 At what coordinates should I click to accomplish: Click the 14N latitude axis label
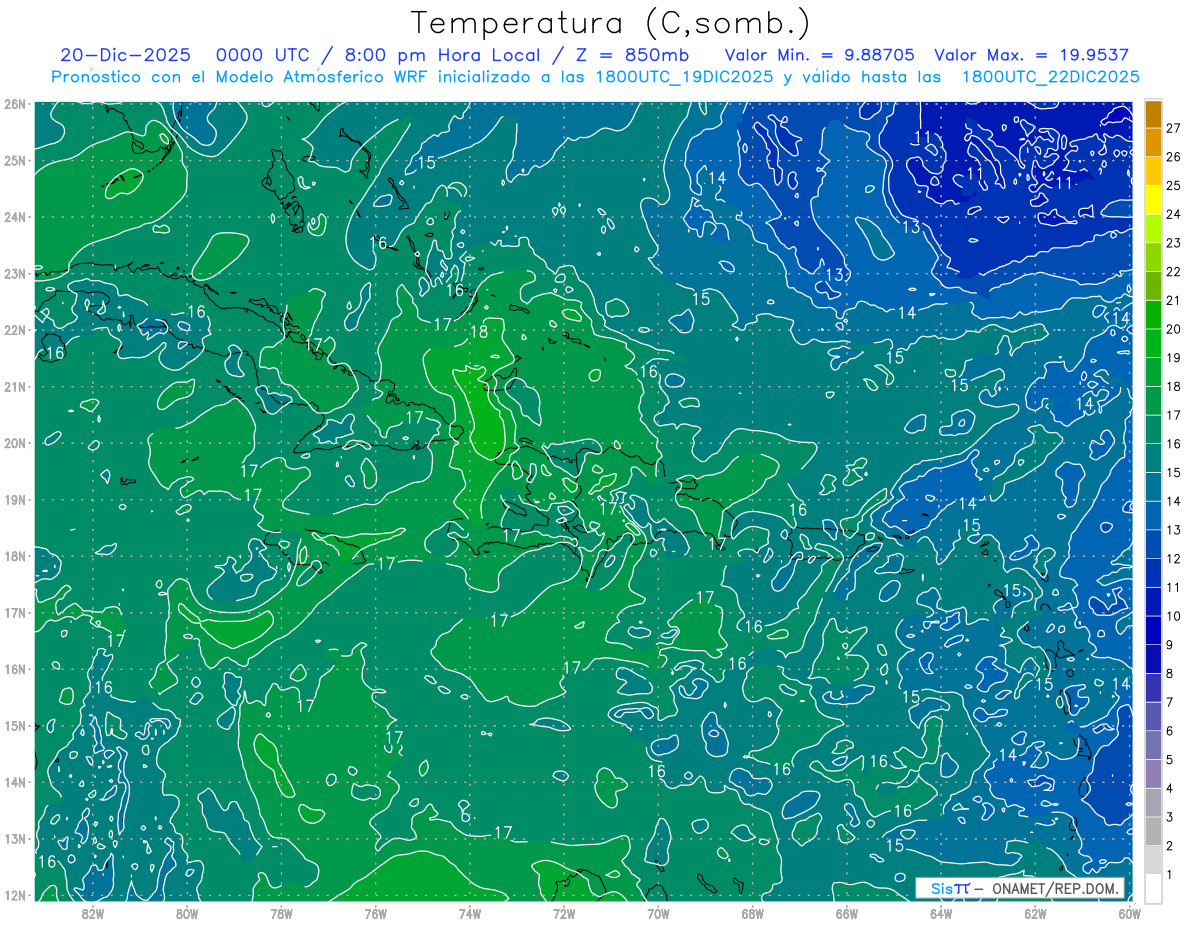click(15, 782)
